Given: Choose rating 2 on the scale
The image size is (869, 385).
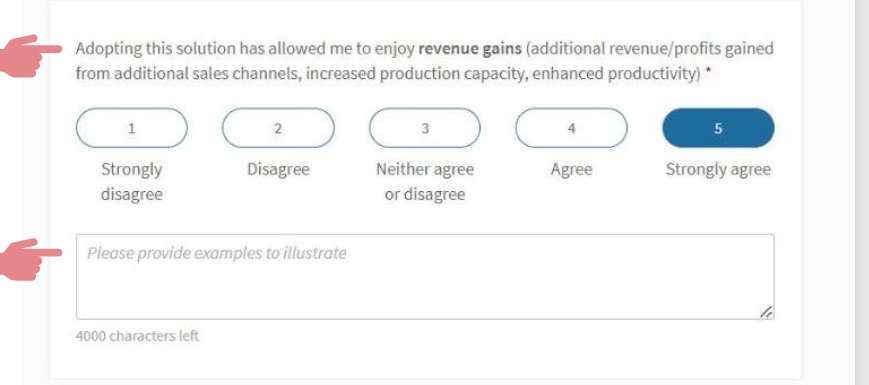Looking at the screenshot, I should (278, 128).
